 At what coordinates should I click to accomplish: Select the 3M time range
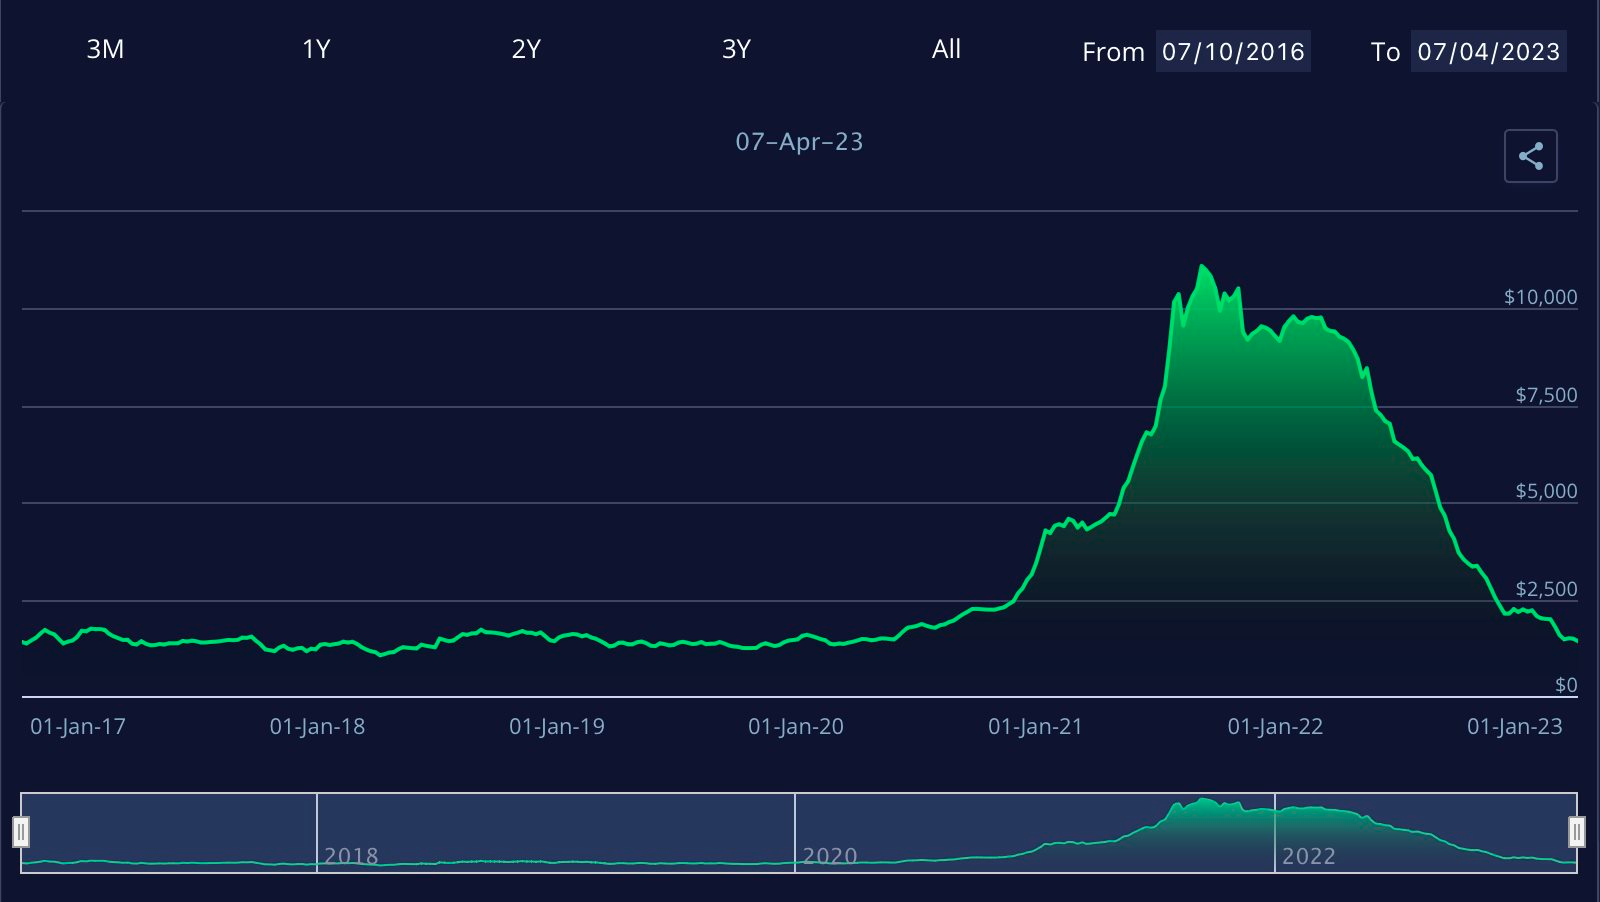click(105, 49)
